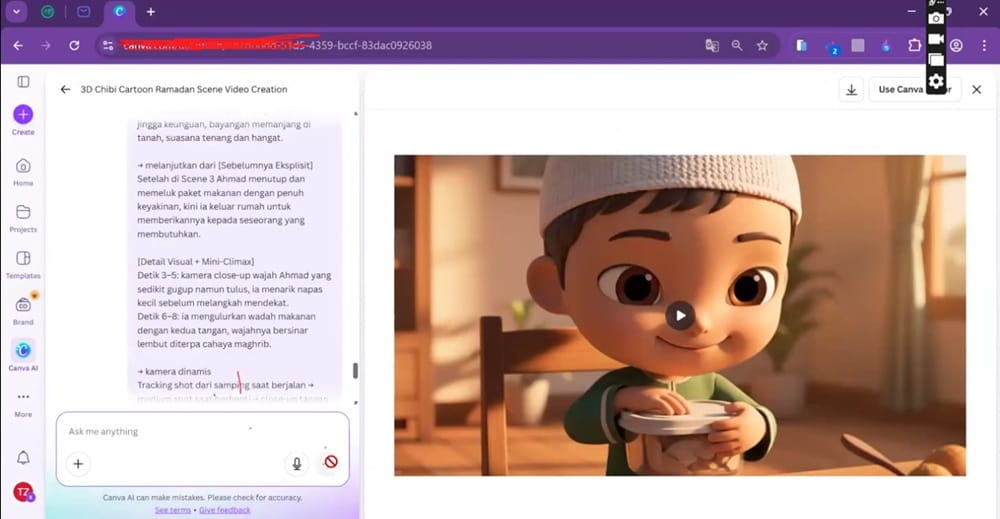Image resolution: width=1000 pixels, height=519 pixels.
Task: Add attachment with plus button
Action: click(78, 464)
